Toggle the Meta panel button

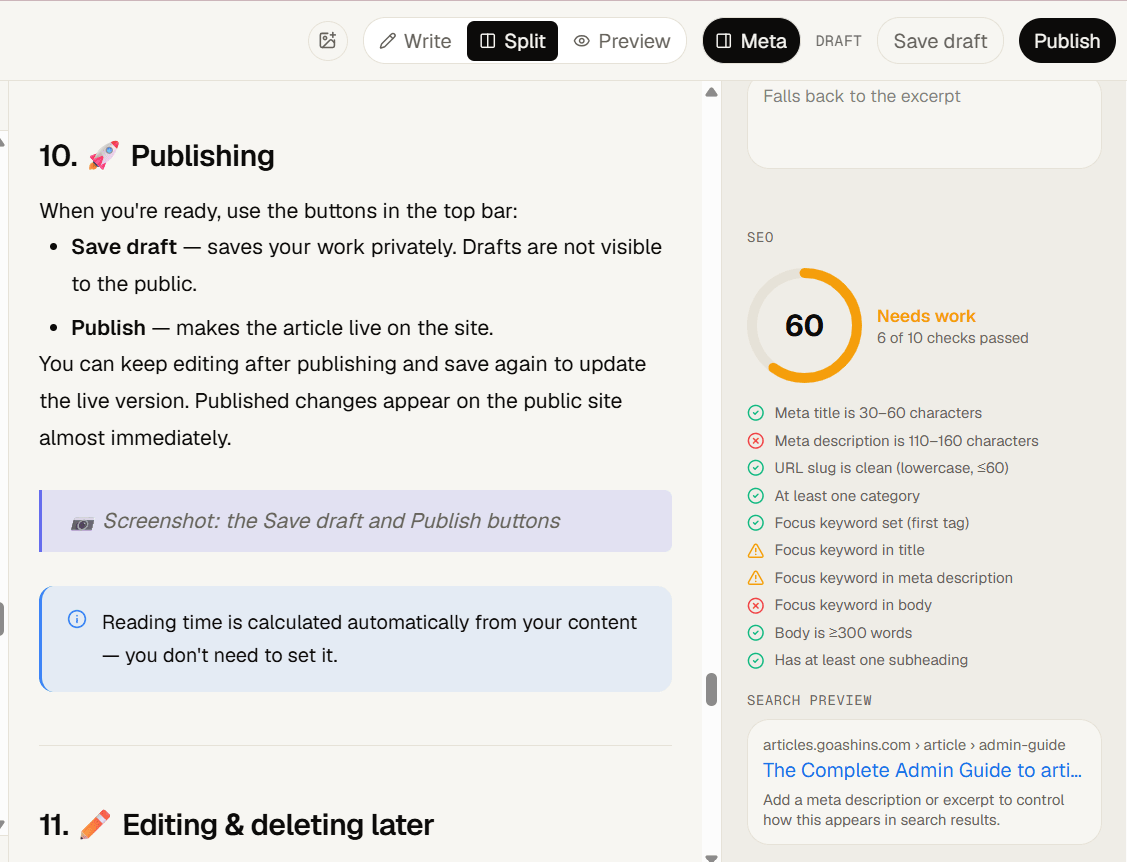click(751, 41)
